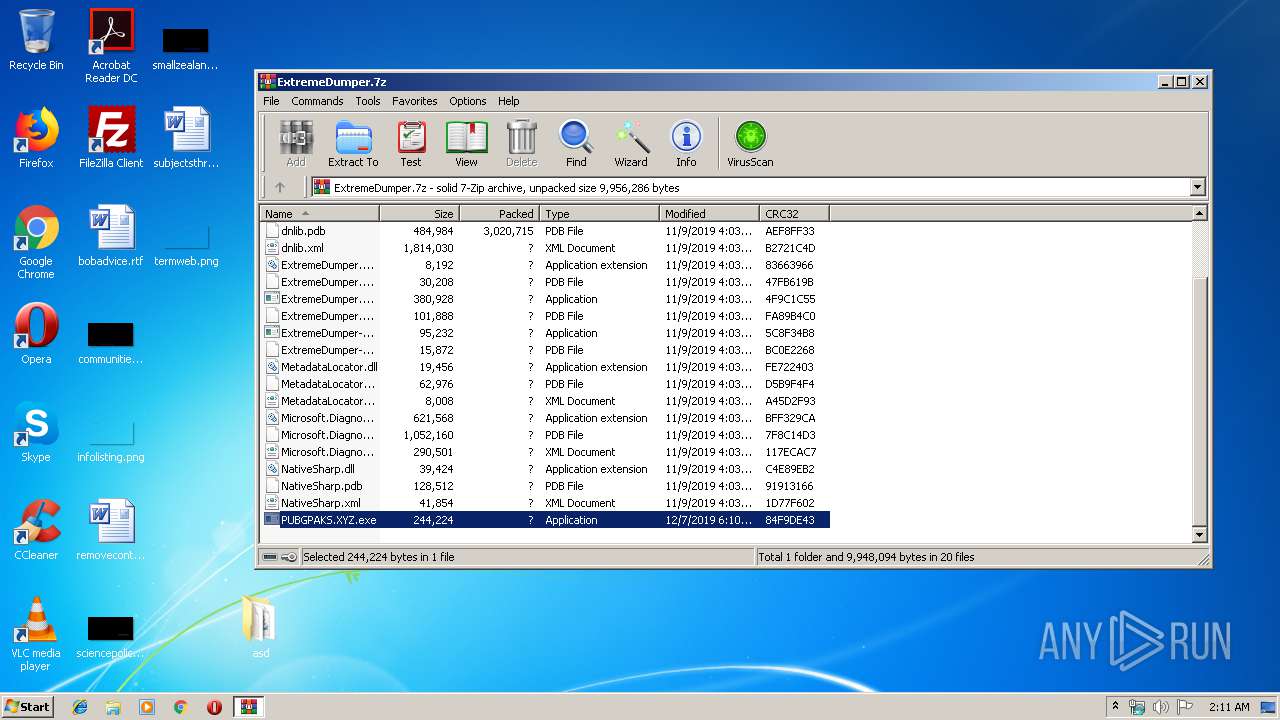This screenshot has width=1280, height=720.
Task: Click the Add toolbar icon
Action: coord(295,144)
